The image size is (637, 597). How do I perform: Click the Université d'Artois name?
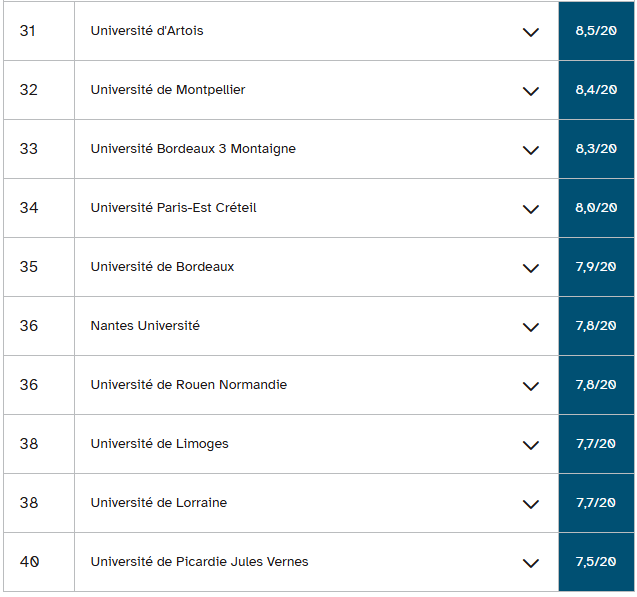click(x=147, y=31)
